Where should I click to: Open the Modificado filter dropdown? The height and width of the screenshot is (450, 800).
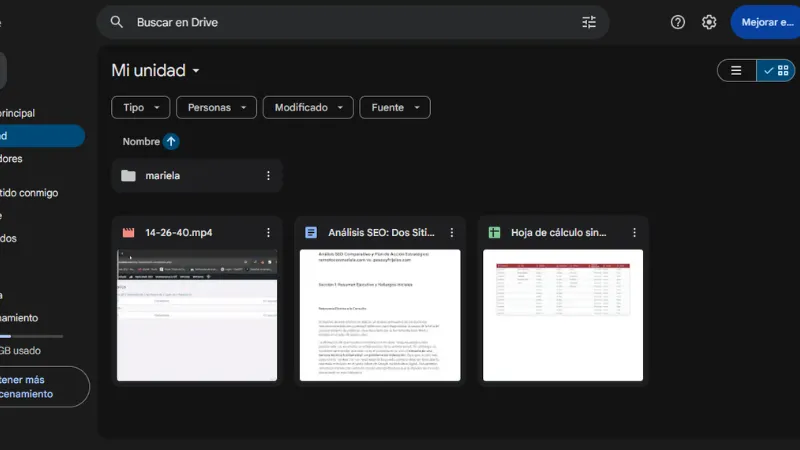point(308,108)
